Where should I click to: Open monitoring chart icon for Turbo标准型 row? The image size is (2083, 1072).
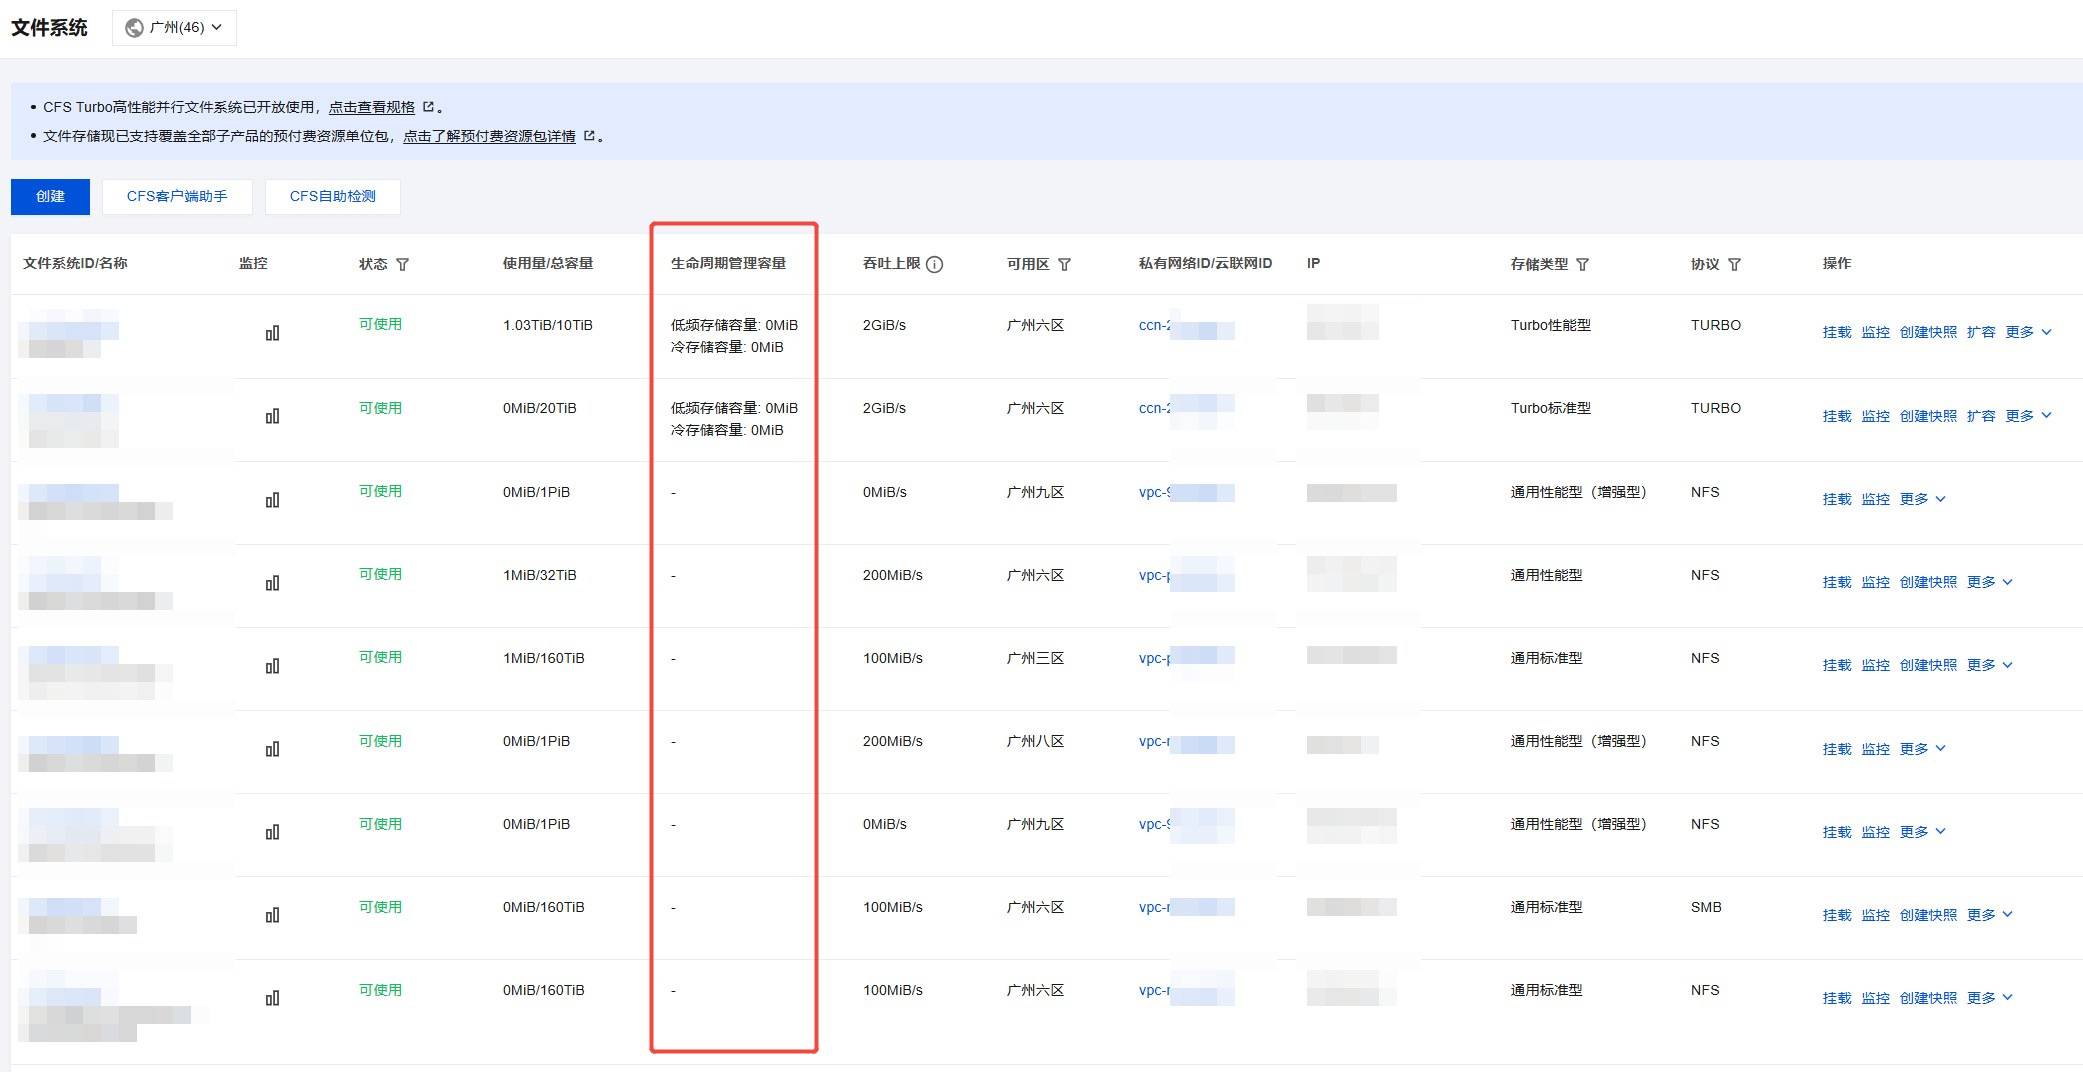point(272,416)
